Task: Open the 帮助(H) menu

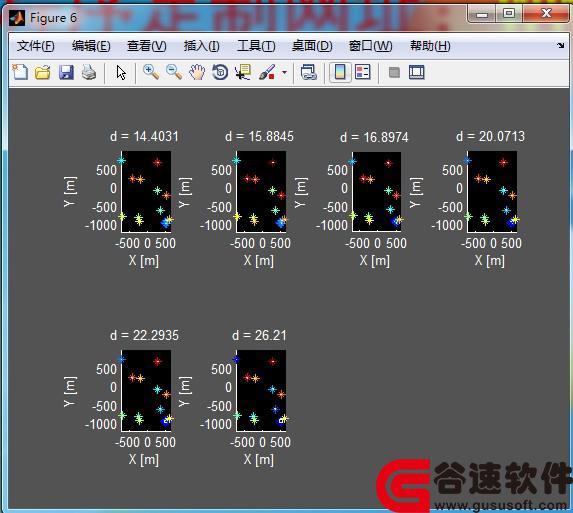Action: (430, 46)
